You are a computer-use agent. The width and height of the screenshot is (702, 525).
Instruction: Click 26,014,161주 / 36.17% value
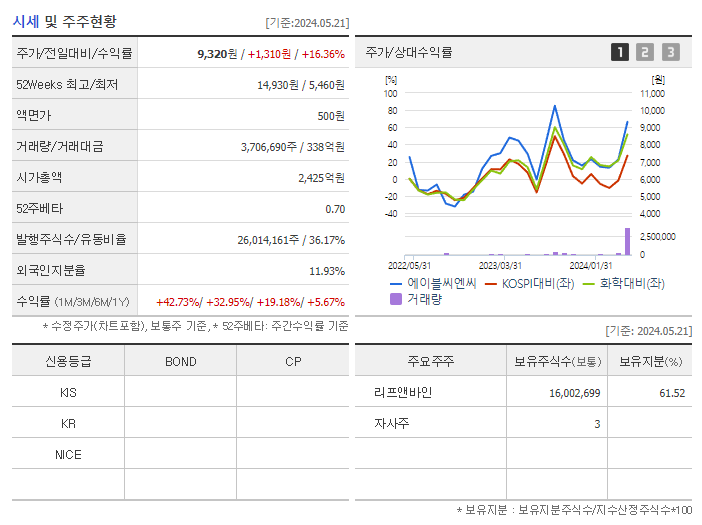click(291, 240)
